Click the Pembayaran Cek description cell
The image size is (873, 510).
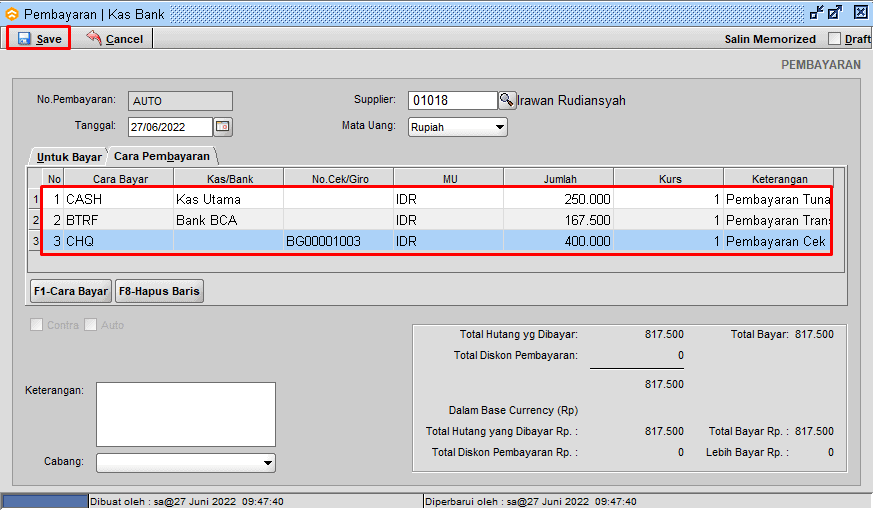click(778, 241)
